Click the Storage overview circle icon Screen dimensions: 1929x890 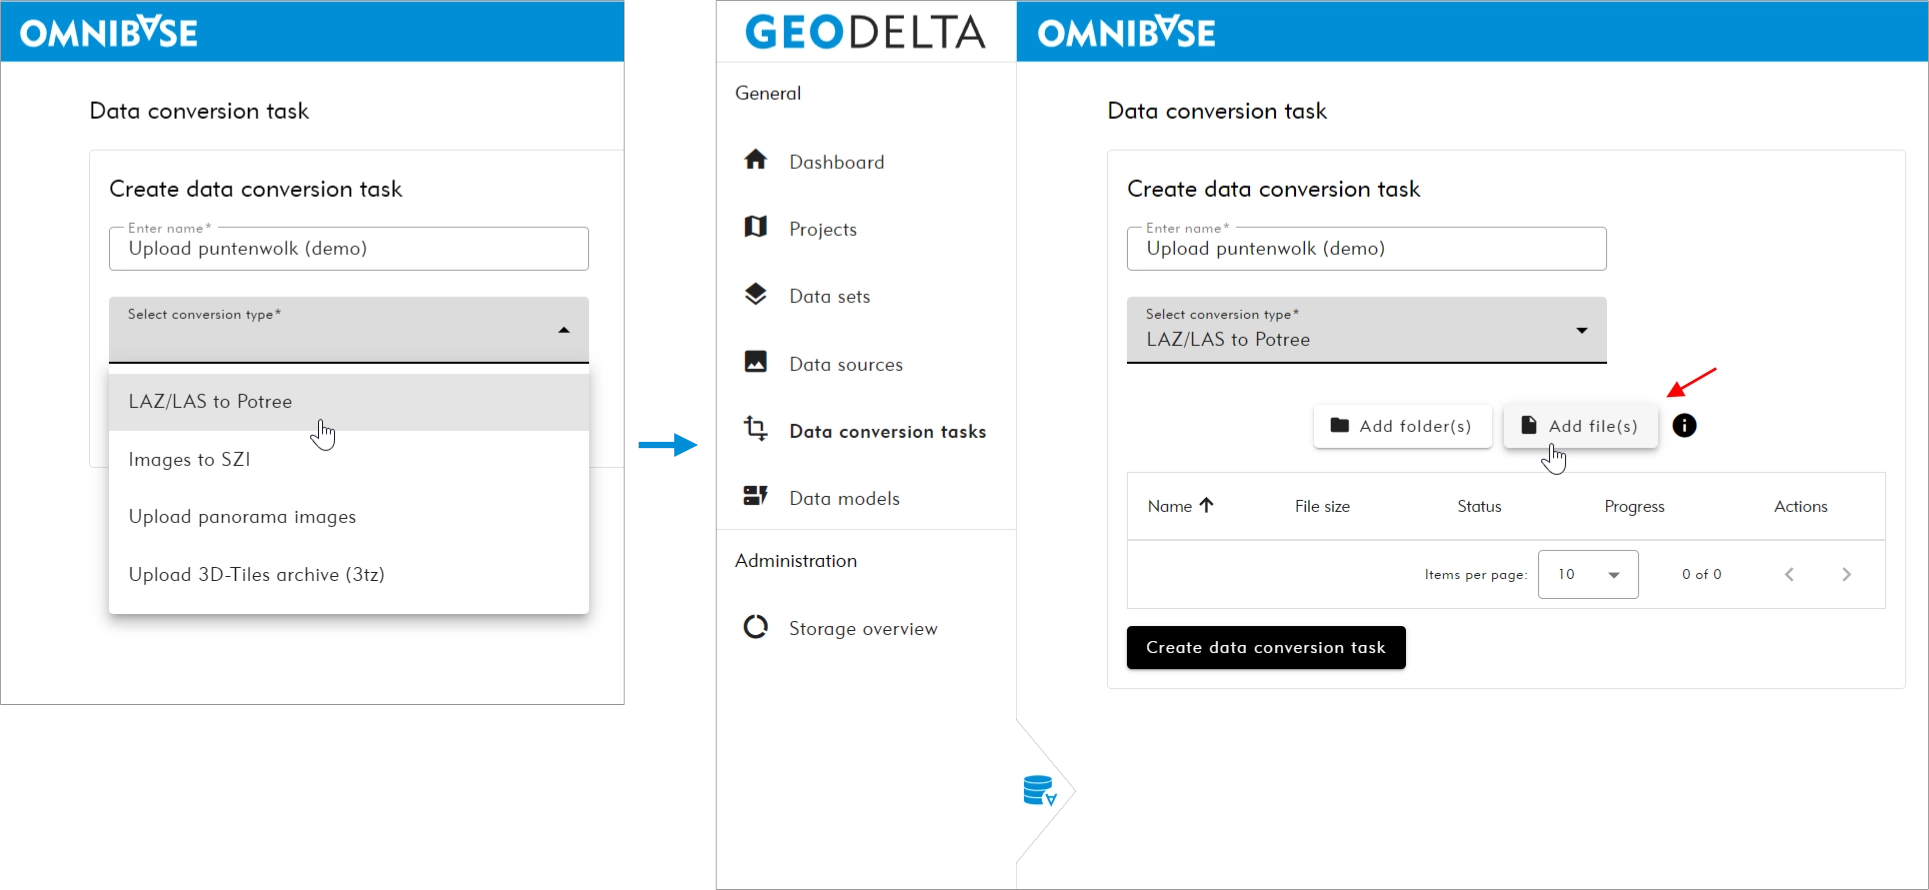click(756, 627)
